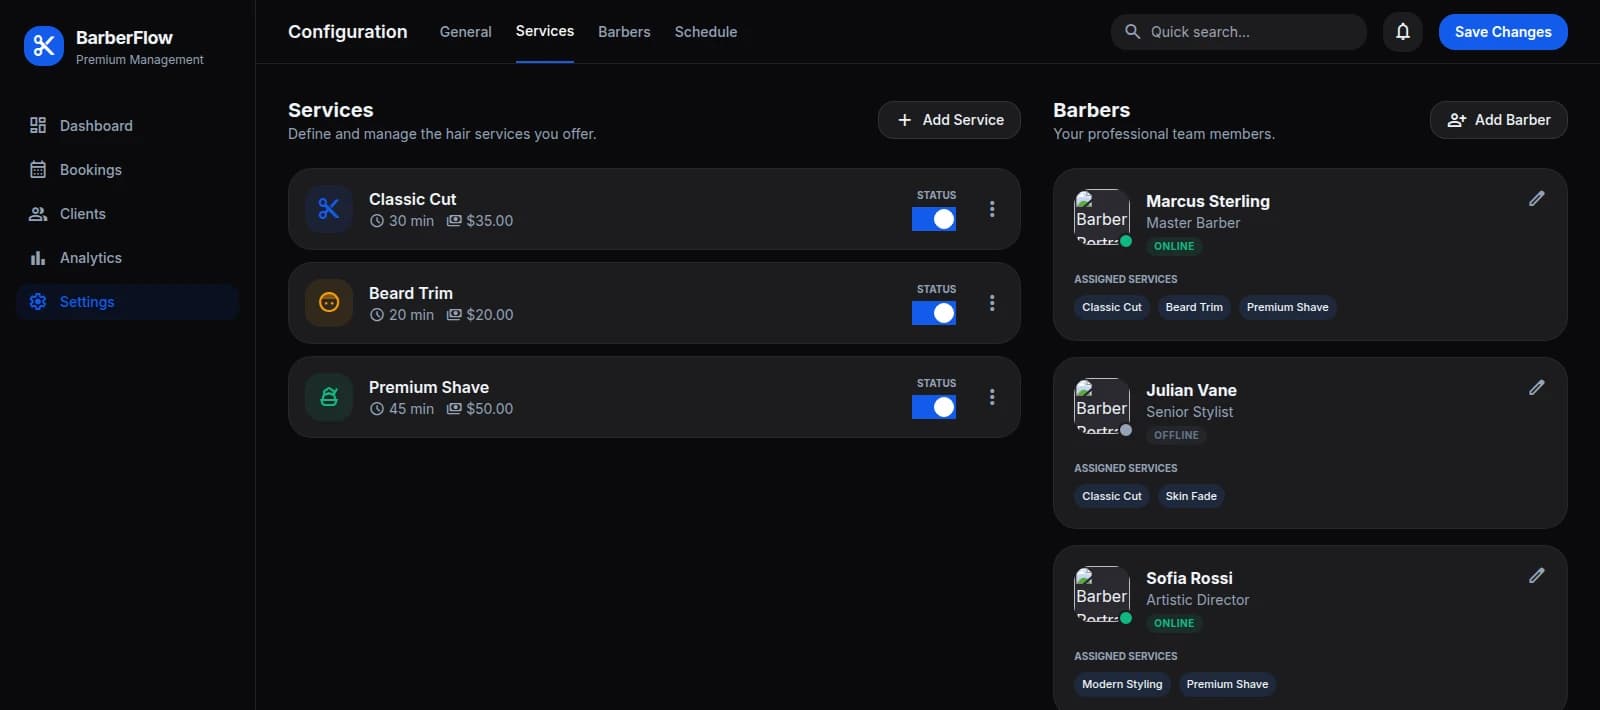Click Marcus Sterling's portrait image
The width and height of the screenshot is (1600, 710).
[x=1102, y=217]
